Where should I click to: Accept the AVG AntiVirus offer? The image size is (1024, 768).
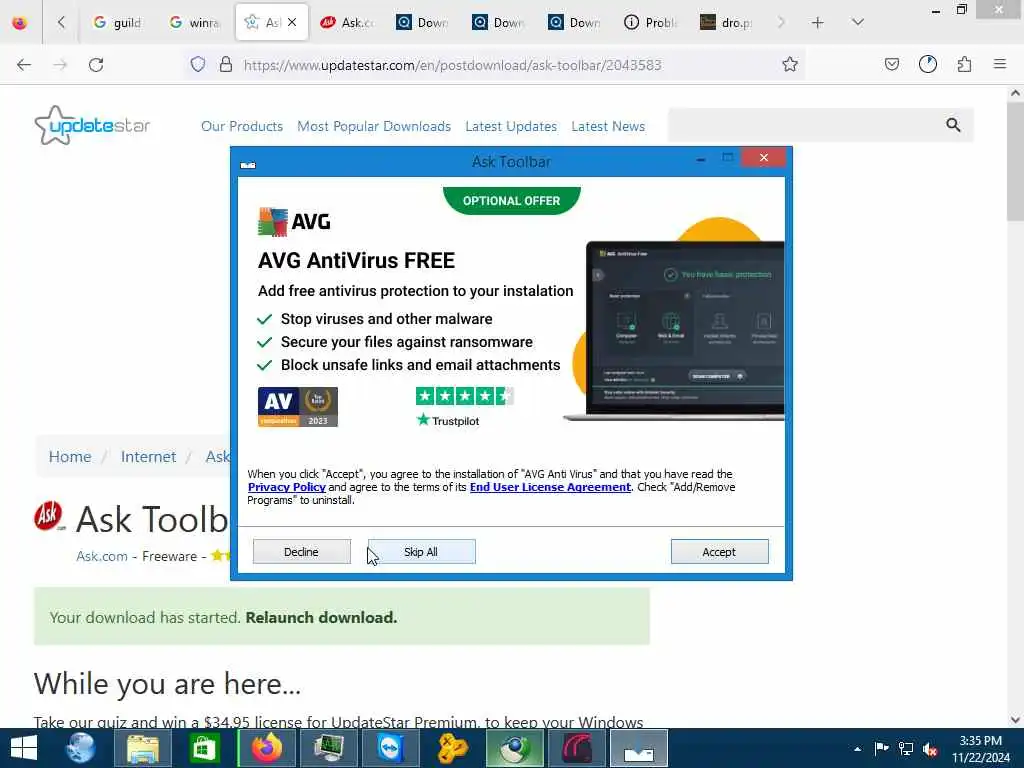(719, 552)
